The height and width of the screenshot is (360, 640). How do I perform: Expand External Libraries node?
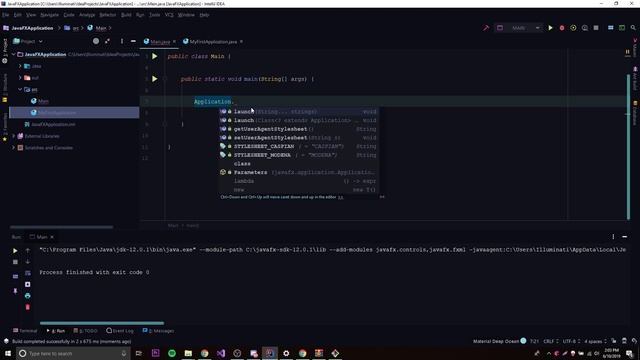coord(13,136)
